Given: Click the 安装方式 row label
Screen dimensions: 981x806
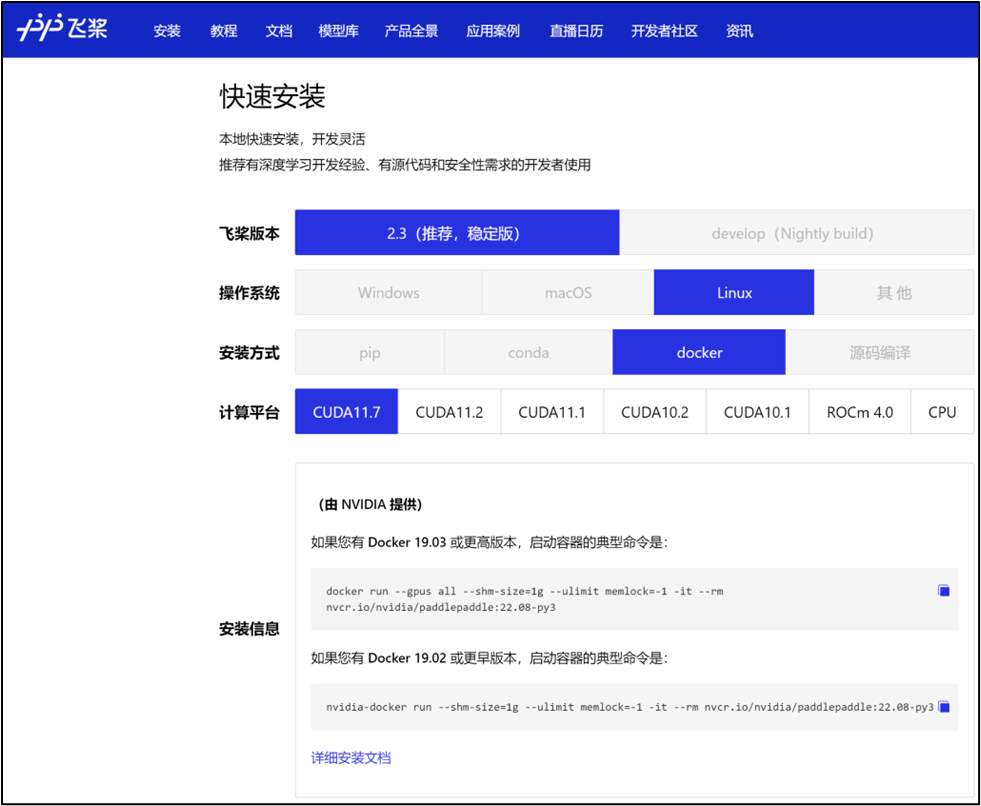Looking at the screenshot, I should click(x=249, y=353).
